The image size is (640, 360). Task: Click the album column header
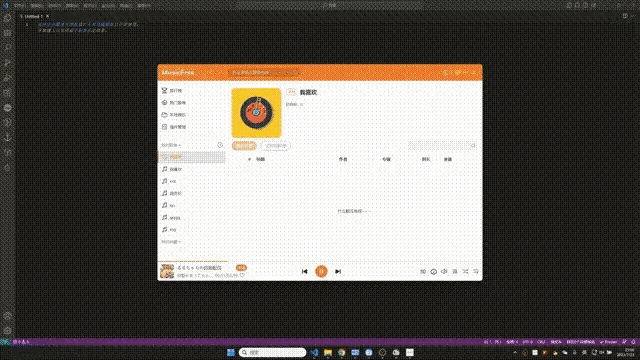point(387,159)
